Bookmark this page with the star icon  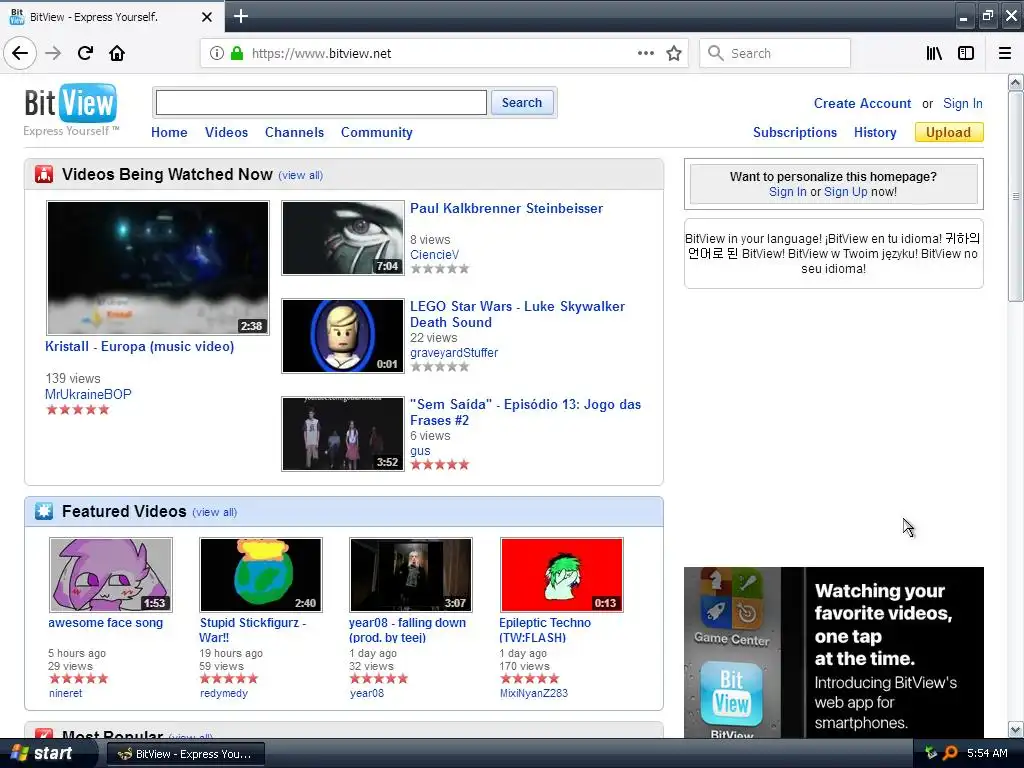point(674,53)
